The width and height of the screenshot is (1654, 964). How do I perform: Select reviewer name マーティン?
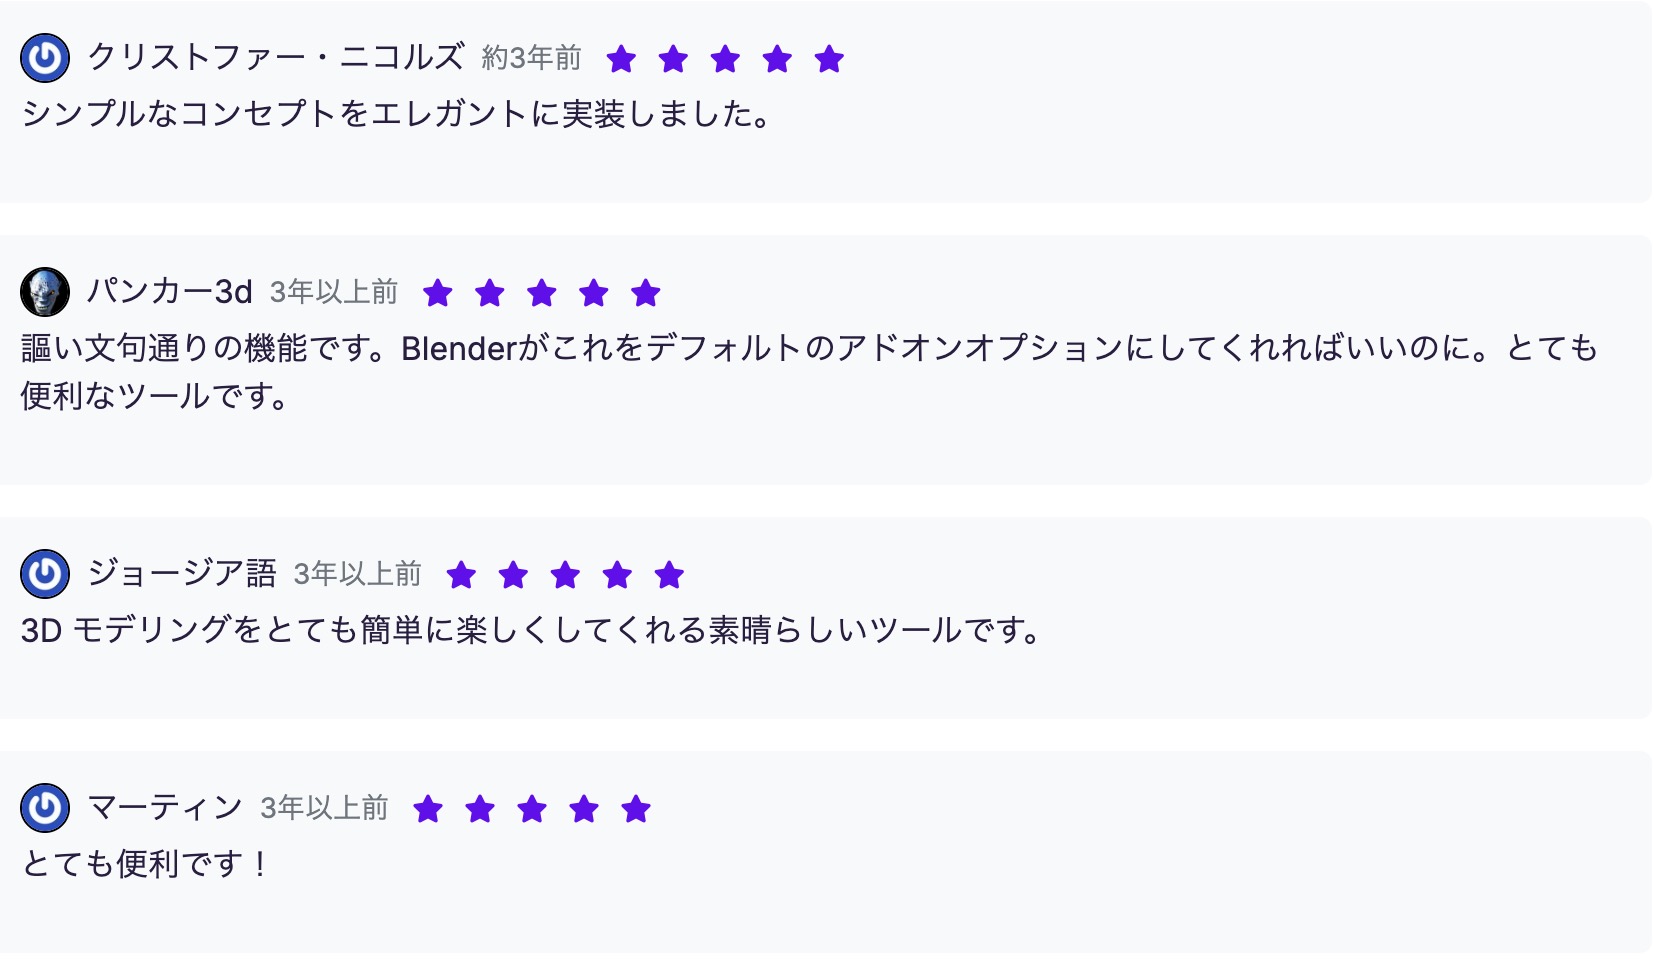pos(165,807)
